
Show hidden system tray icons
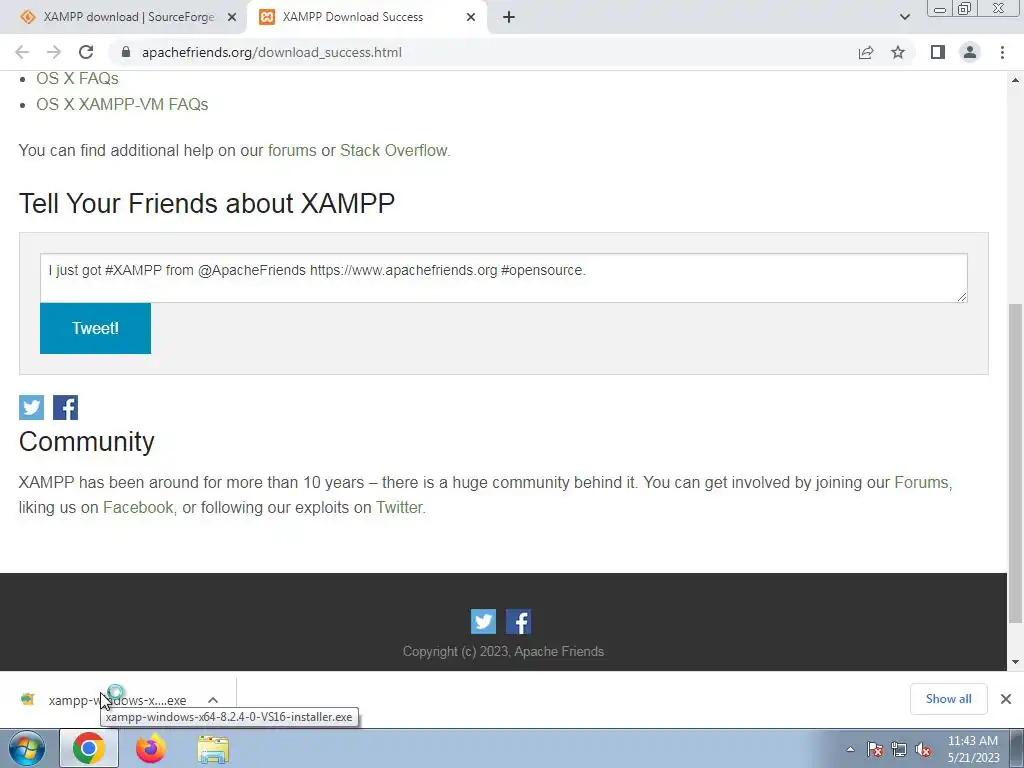point(850,749)
